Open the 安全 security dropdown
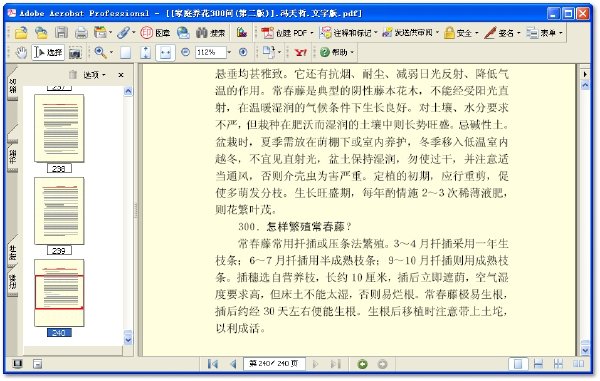Image resolution: width=600 pixels, height=381 pixels. 461,33
